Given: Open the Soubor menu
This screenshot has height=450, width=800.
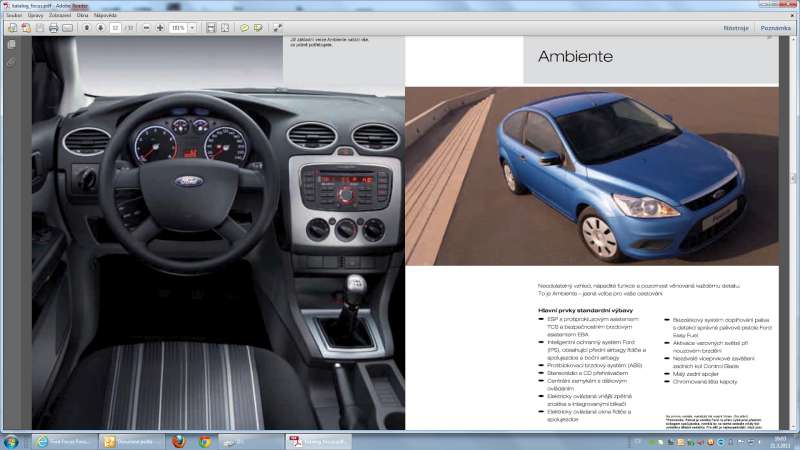Looking at the screenshot, I should [x=13, y=16].
